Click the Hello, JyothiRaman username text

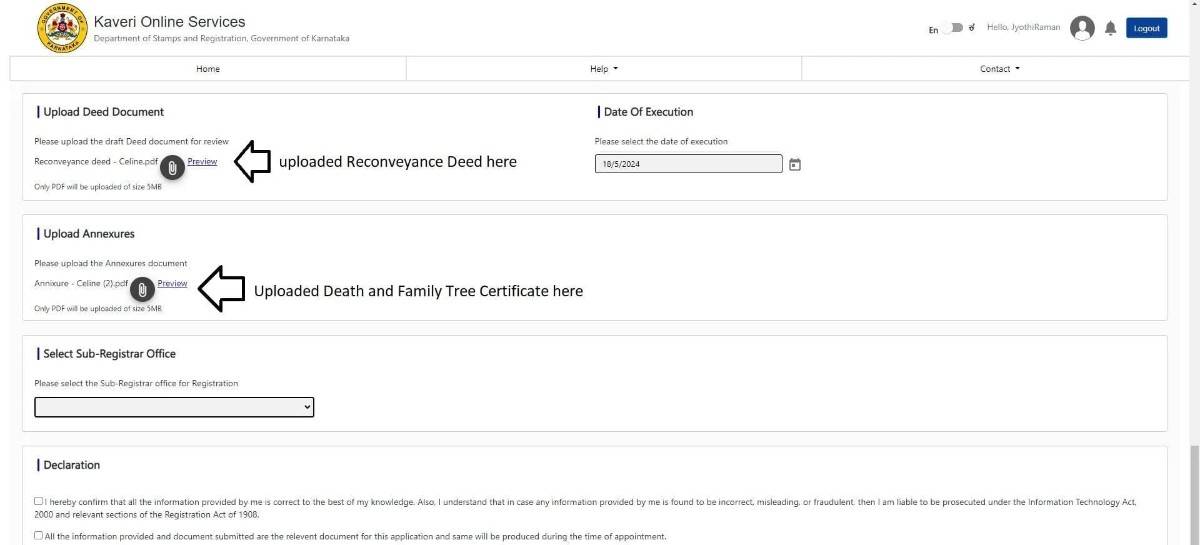point(1023,28)
